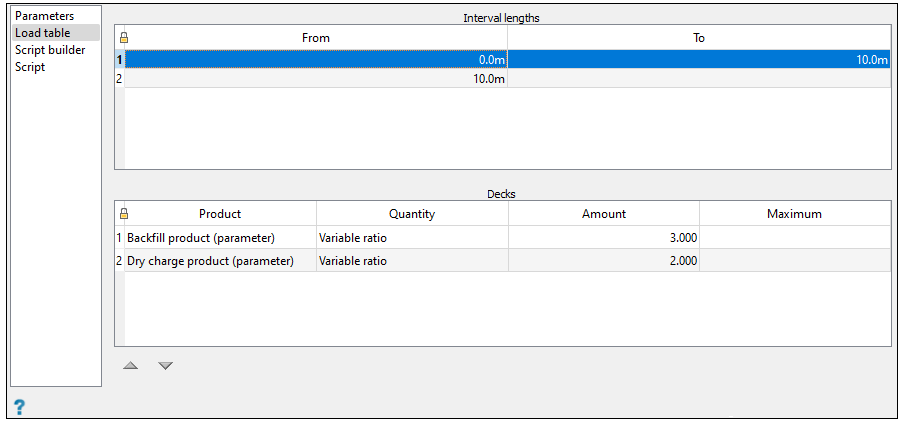Screen dimensions: 903x426
Task: Click the From column header
Action: tap(316, 38)
